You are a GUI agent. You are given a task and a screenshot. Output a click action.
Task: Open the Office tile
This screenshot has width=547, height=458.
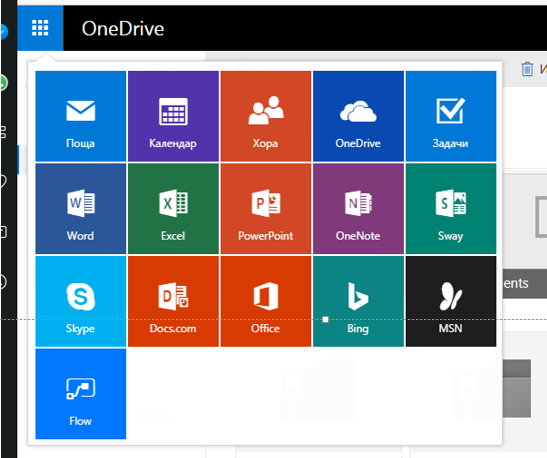[266, 301]
